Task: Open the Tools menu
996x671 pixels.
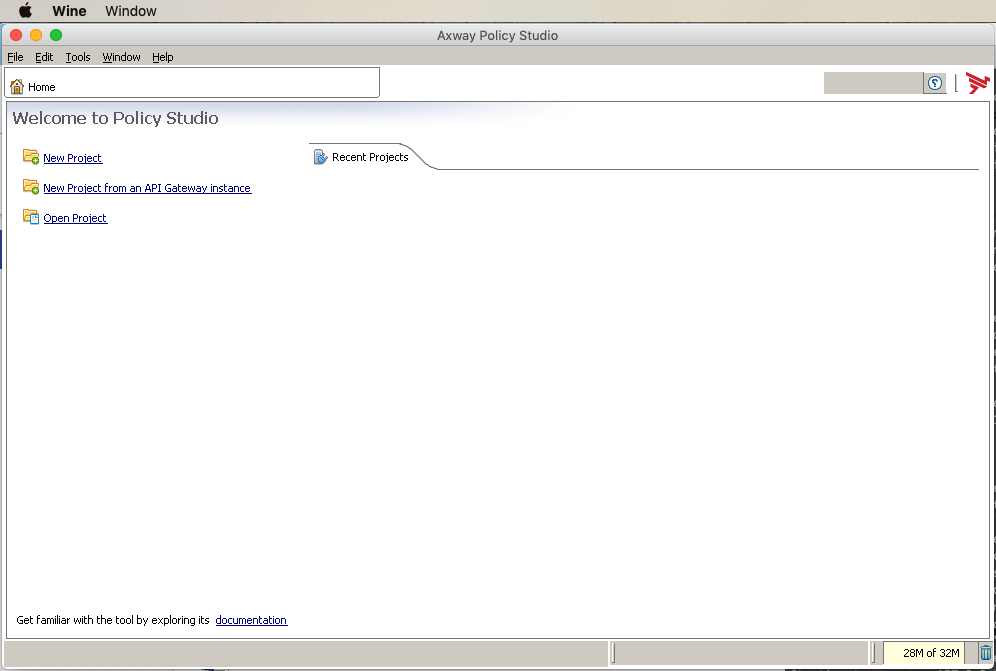Action: pyautogui.click(x=77, y=57)
